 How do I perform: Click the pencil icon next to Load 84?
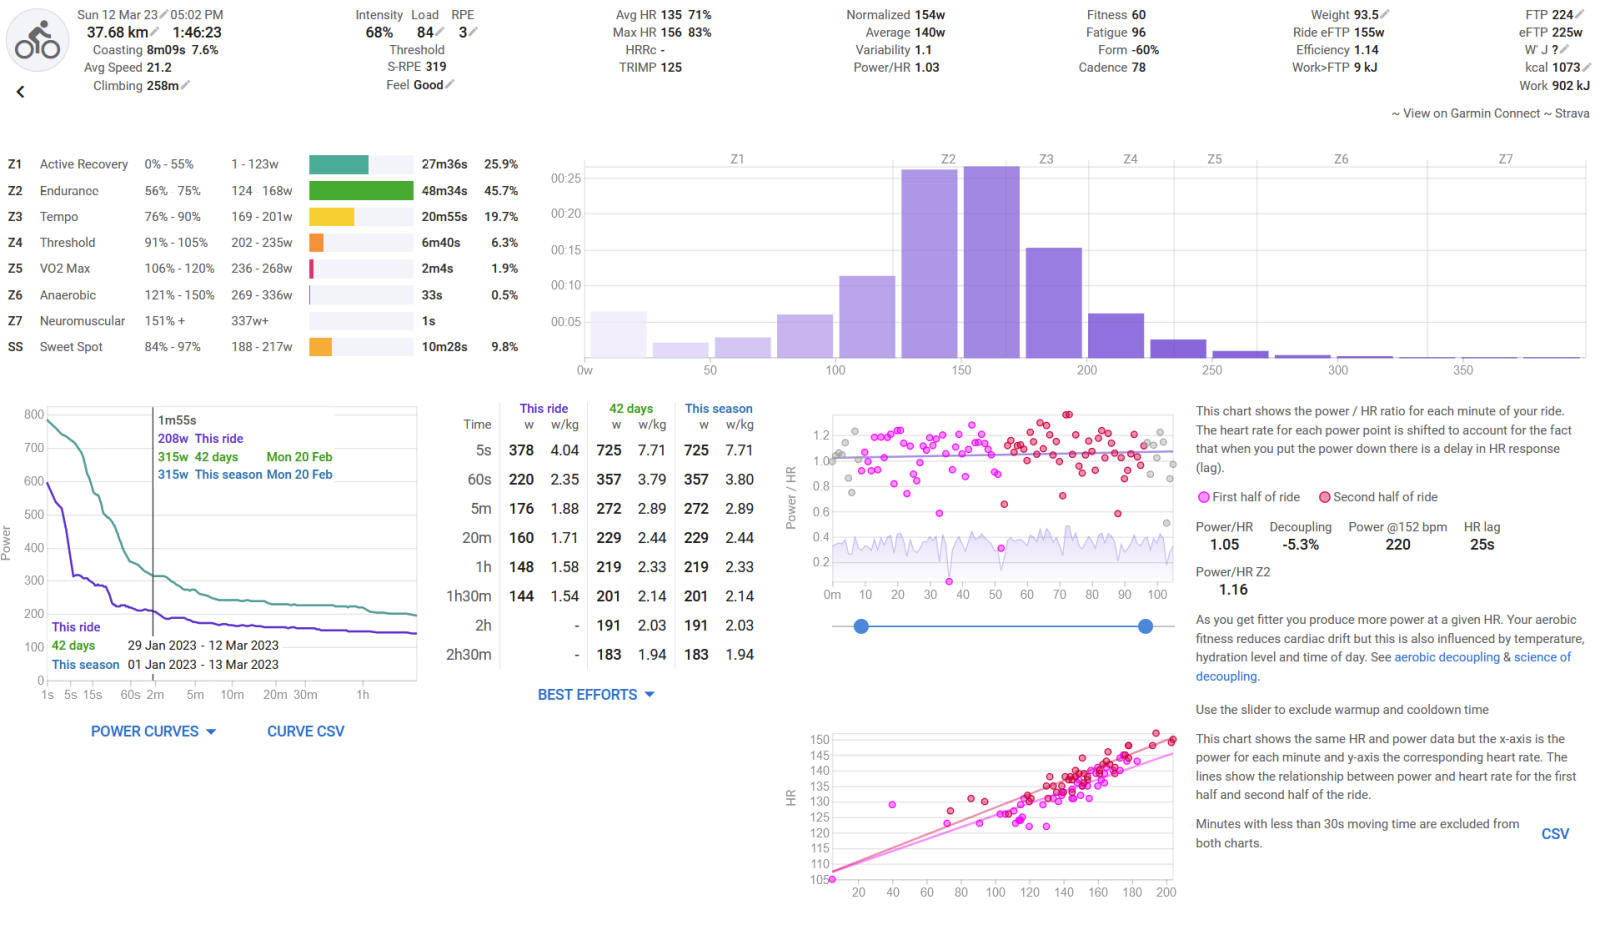[x=440, y=32]
